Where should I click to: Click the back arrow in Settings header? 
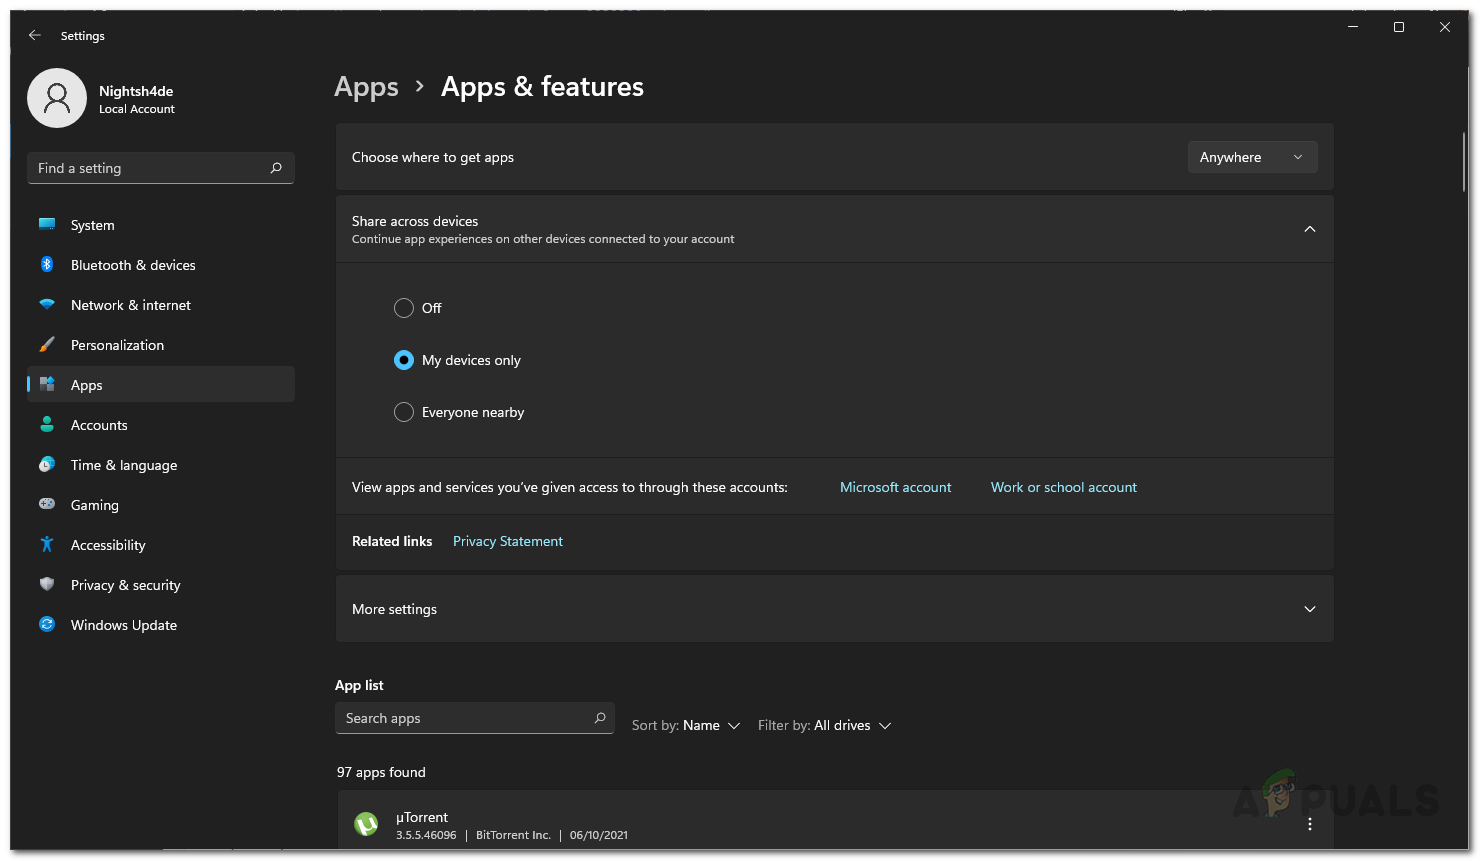(35, 35)
